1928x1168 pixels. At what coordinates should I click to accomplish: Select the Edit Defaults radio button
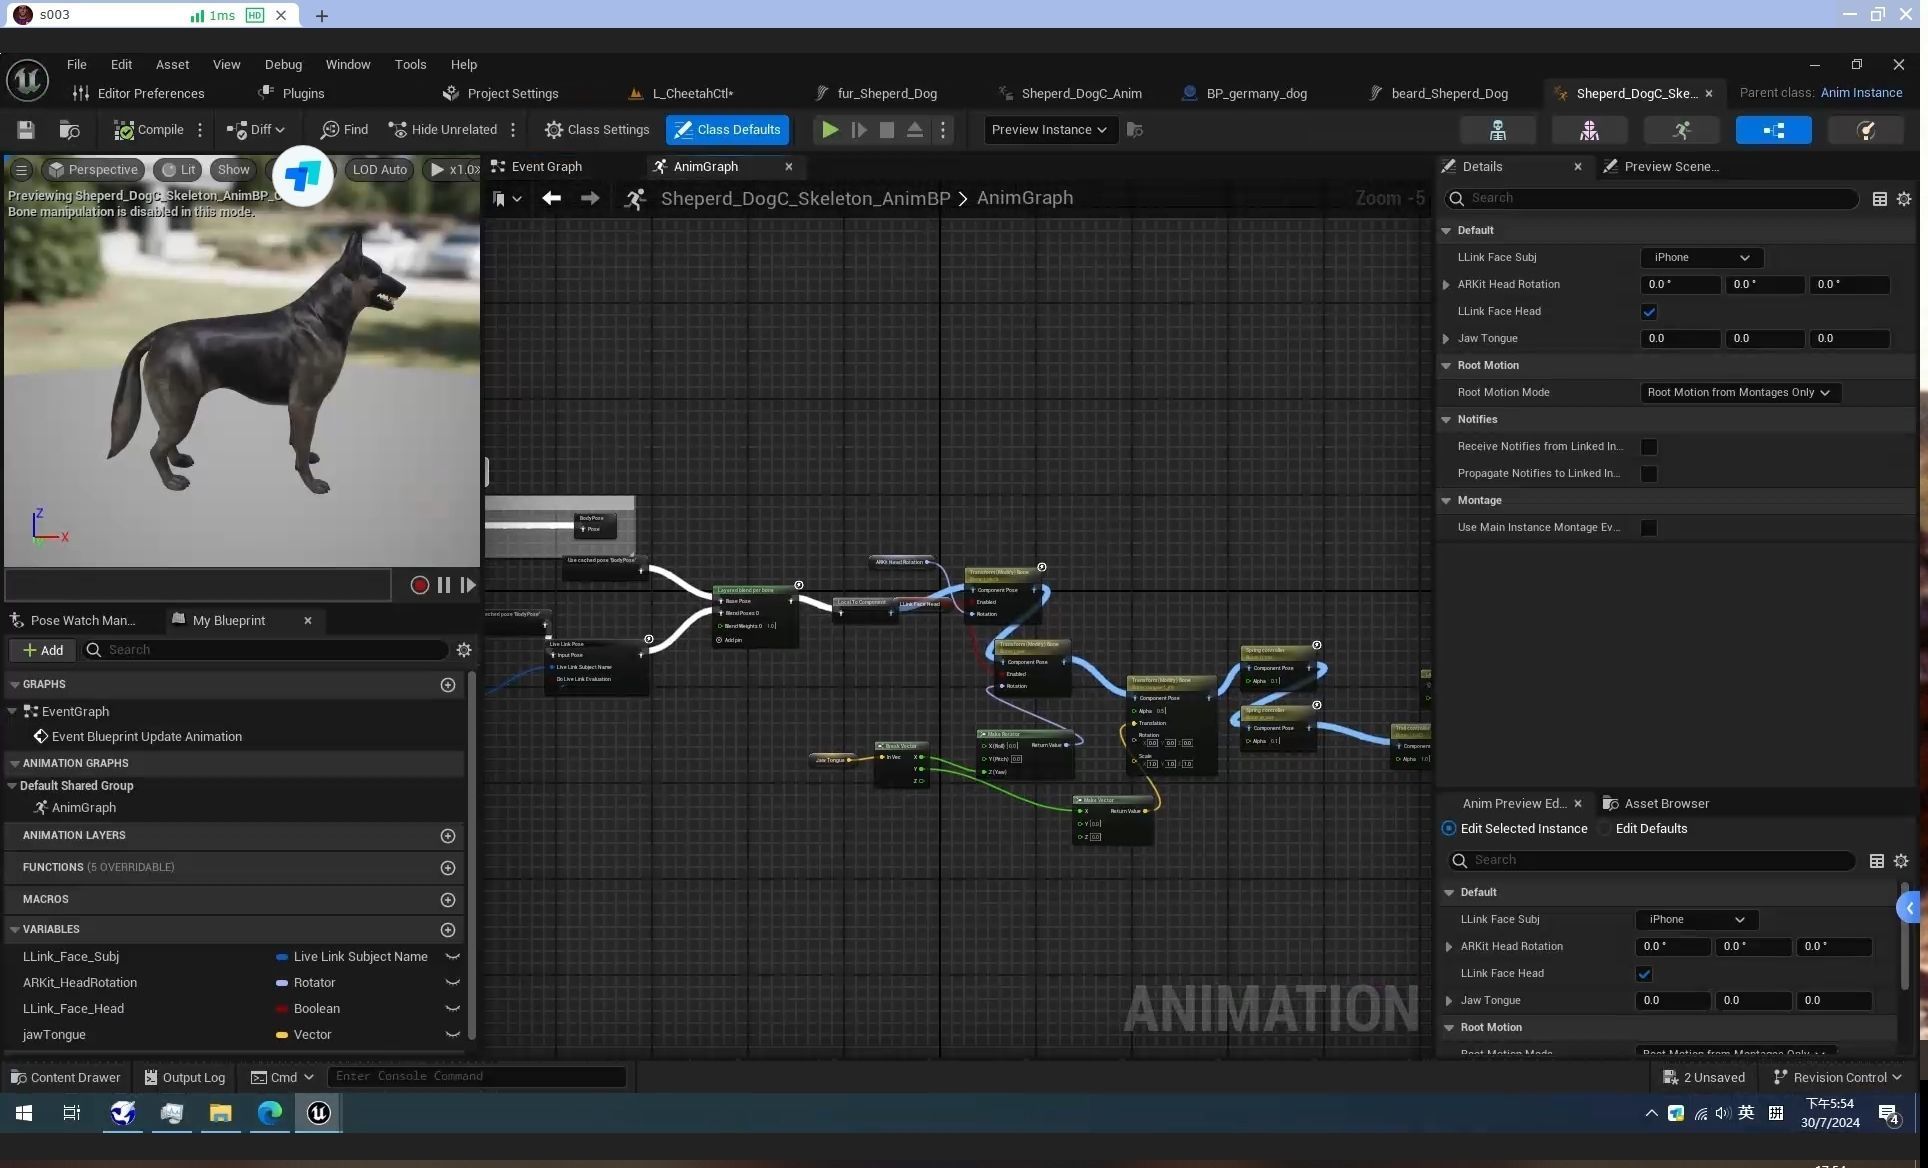click(x=1606, y=829)
